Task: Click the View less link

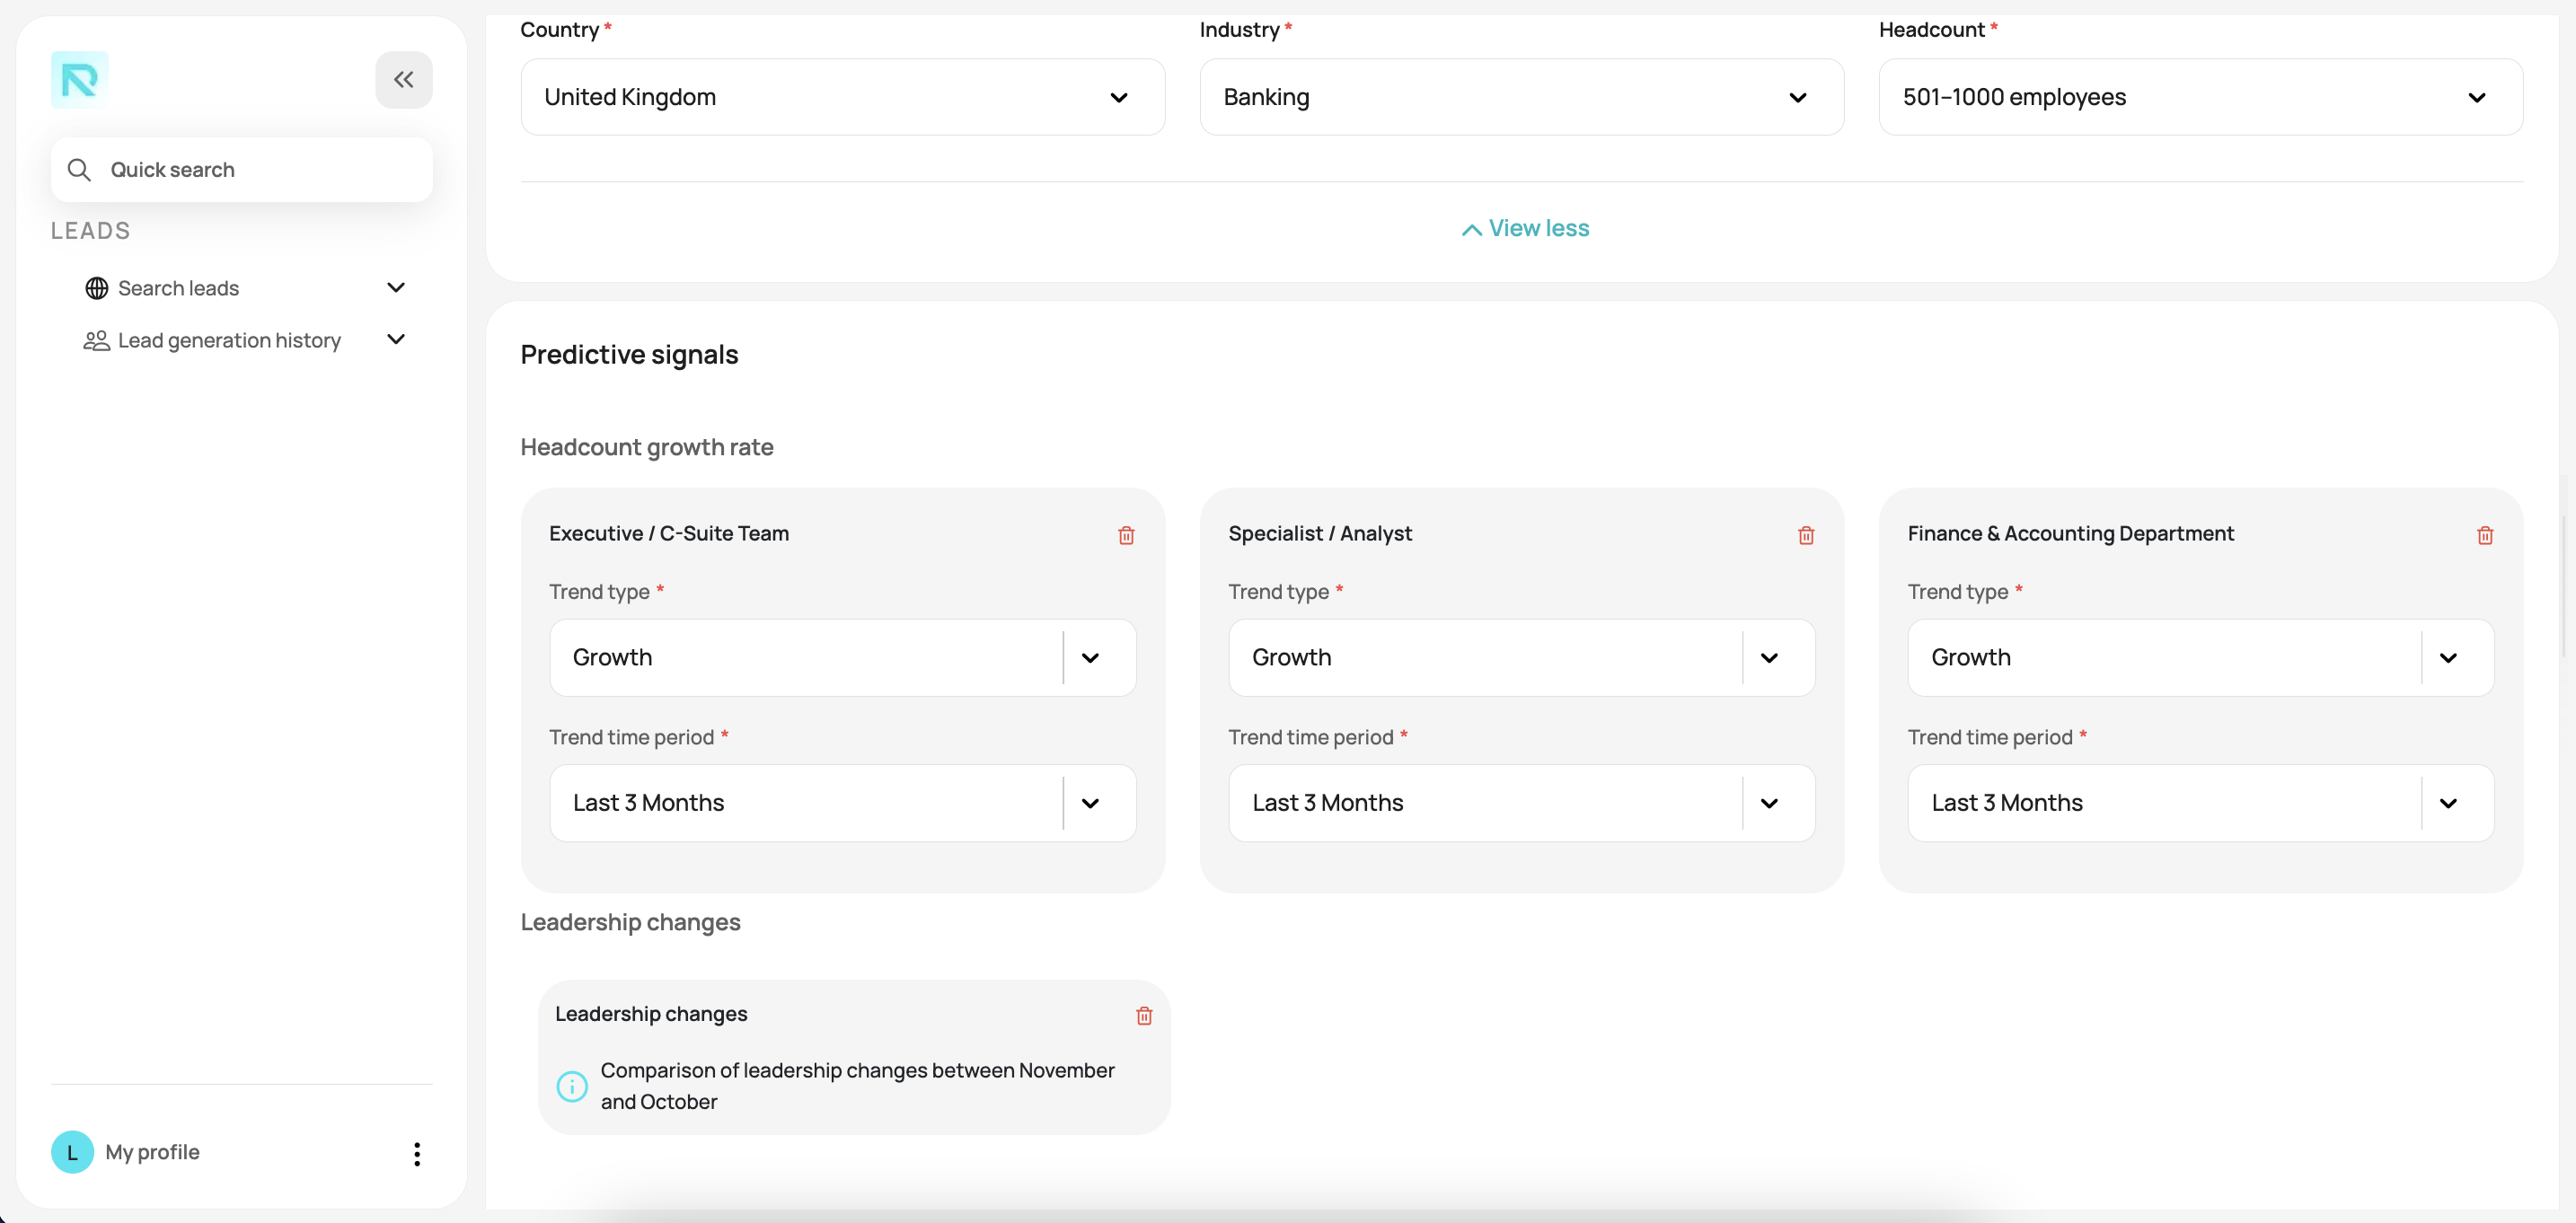Action: pos(1525,229)
